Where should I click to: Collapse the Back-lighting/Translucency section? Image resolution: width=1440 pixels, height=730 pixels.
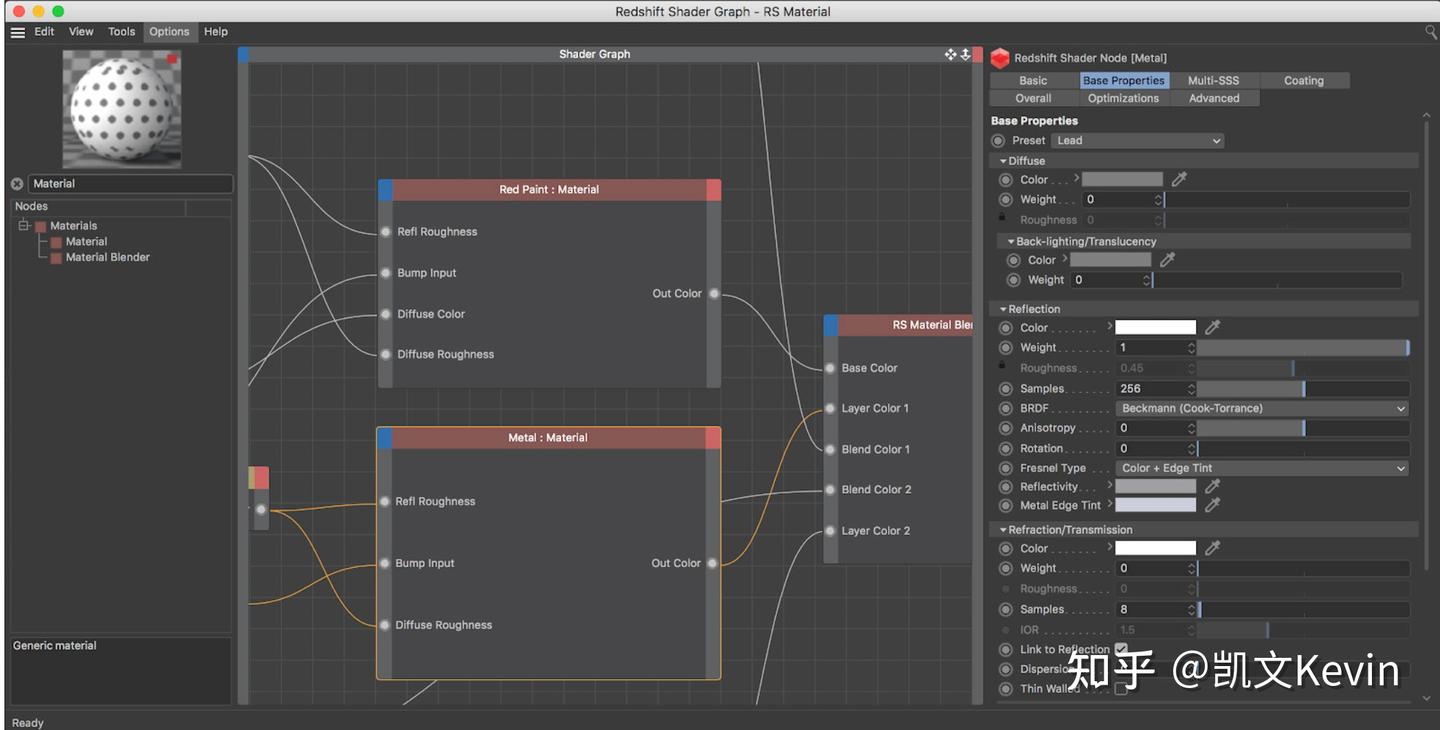tap(1011, 241)
